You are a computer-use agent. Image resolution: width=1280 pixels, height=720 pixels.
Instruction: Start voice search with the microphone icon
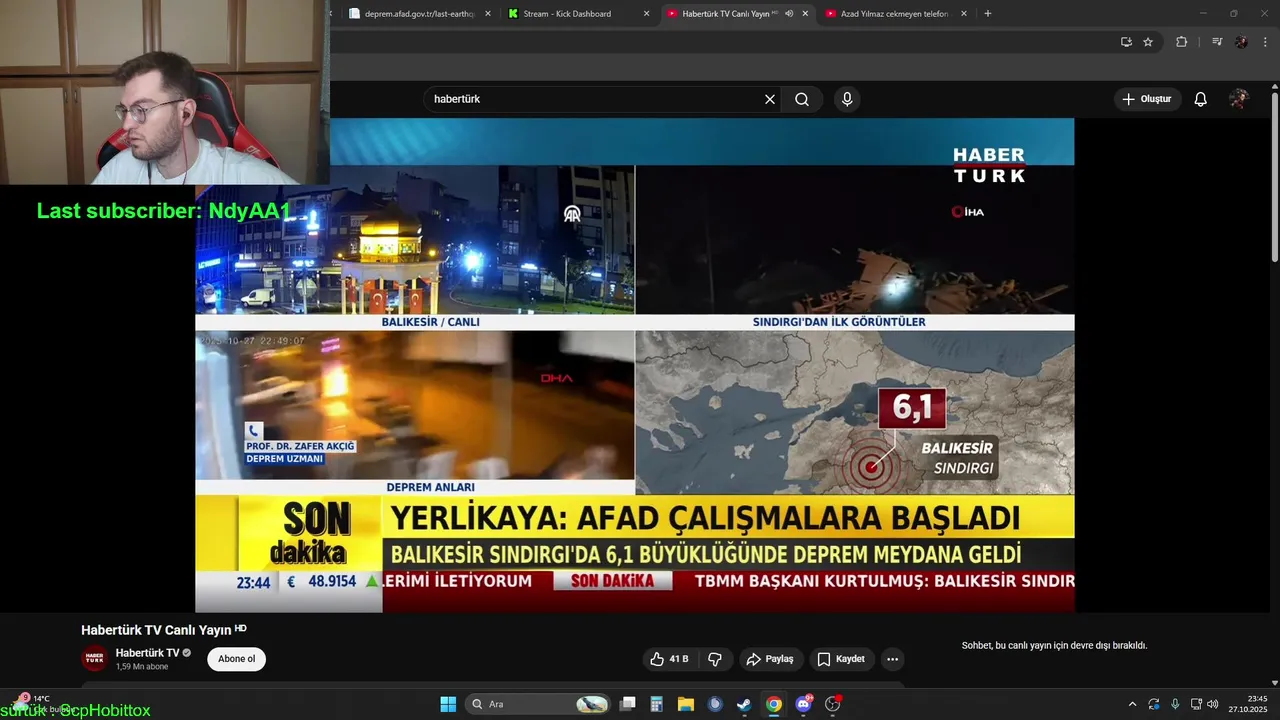coord(847,99)
